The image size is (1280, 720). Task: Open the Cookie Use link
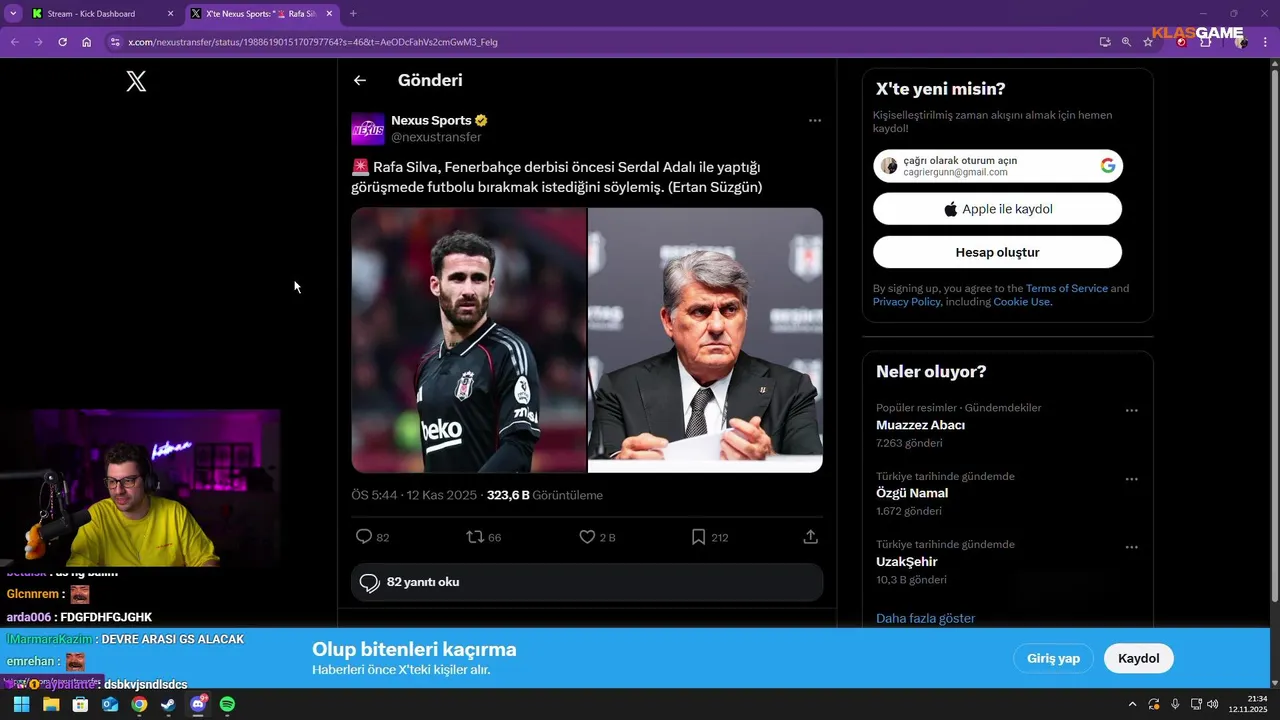click(1021, 302)
